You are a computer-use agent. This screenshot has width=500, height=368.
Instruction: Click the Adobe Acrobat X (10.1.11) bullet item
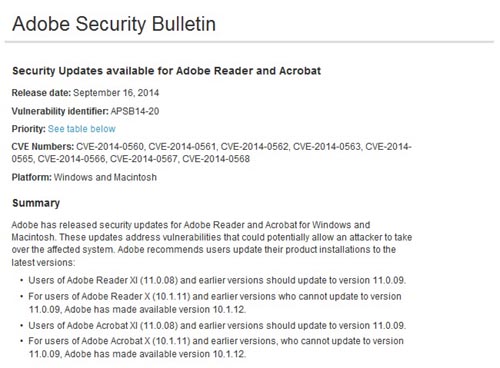(x=216, y=347)
